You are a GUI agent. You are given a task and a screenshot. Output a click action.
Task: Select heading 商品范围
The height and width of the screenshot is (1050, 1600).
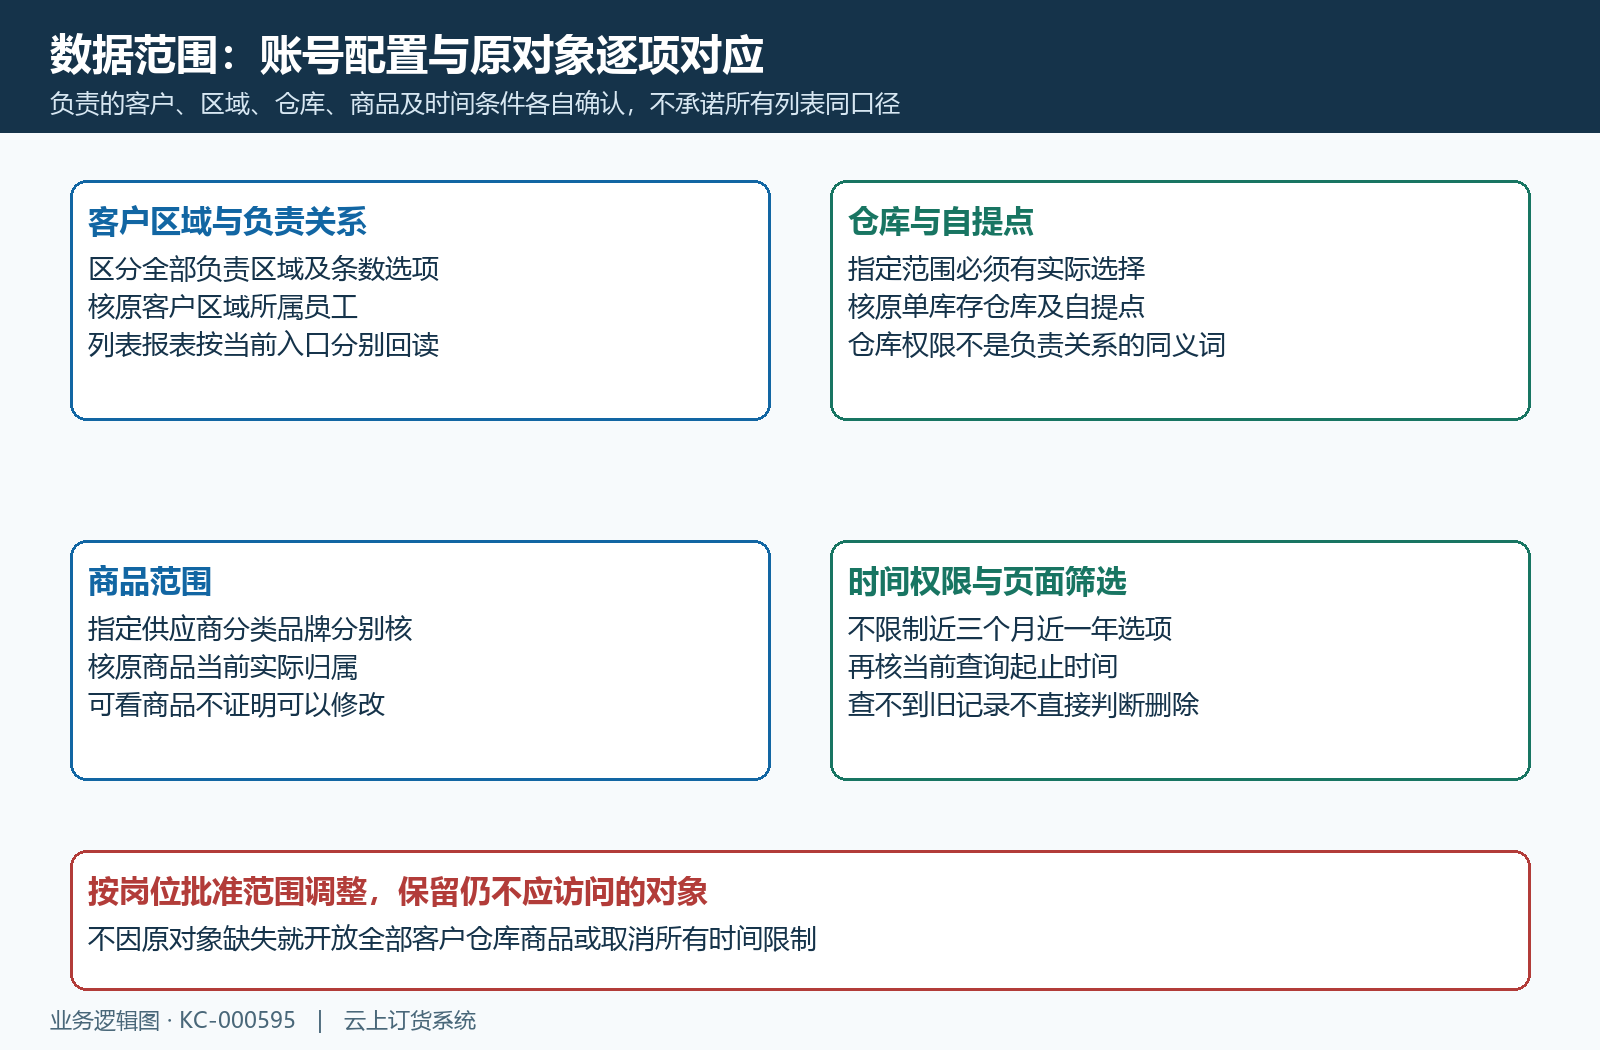coord(150,582)
